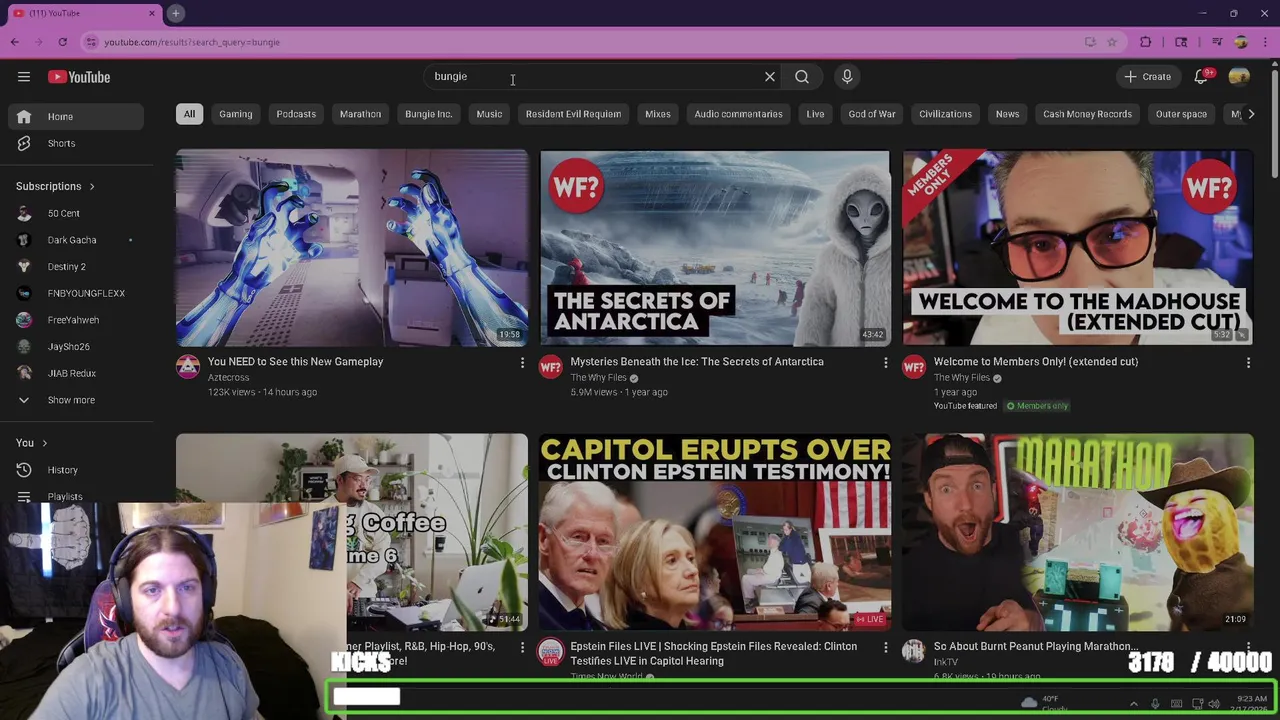Open History in the sidebar
The width and height of the screenshot is (1280, 720).
[x=77, y=470]
